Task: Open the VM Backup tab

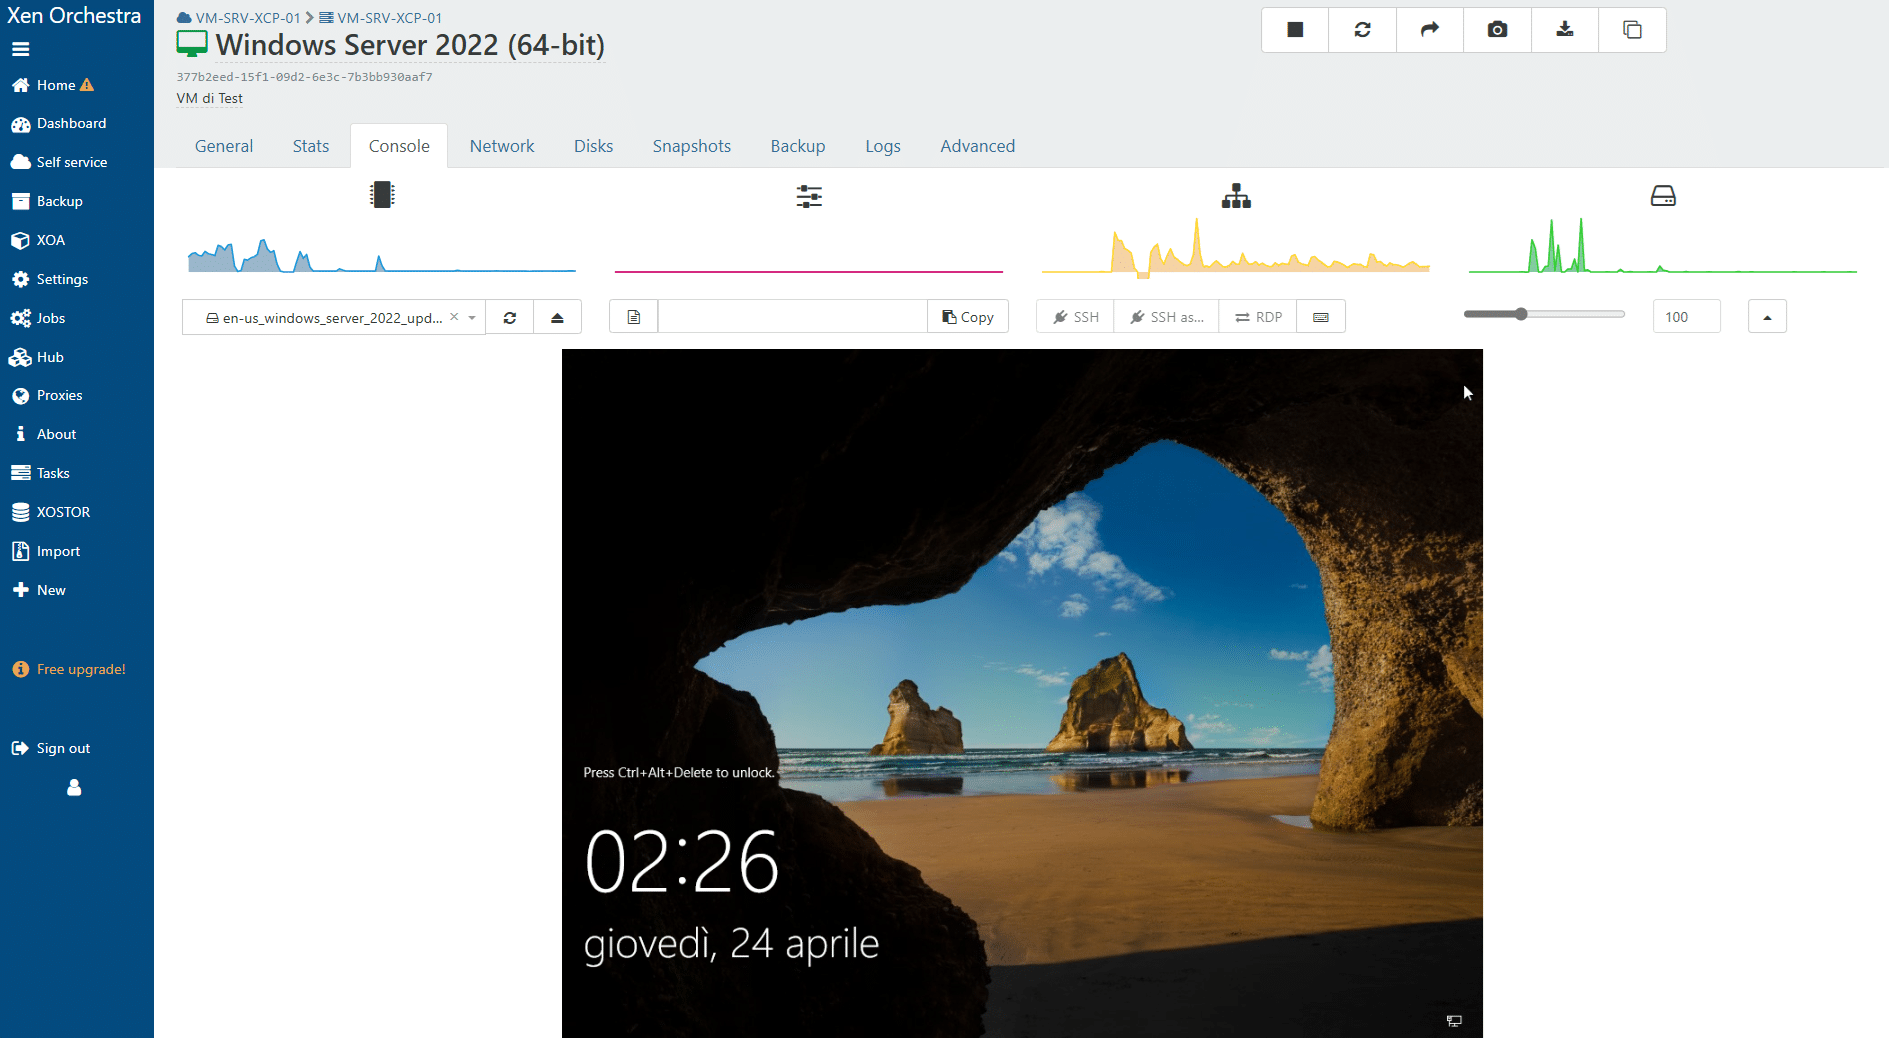Action: 798,146
